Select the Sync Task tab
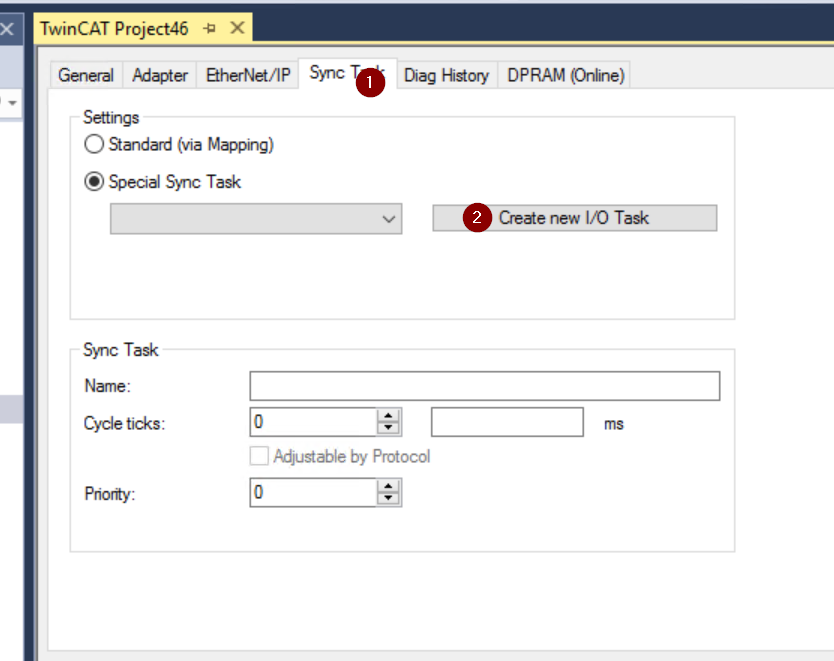Image resolution: width=834 pixels, height=661 pixels. (347, 73)
